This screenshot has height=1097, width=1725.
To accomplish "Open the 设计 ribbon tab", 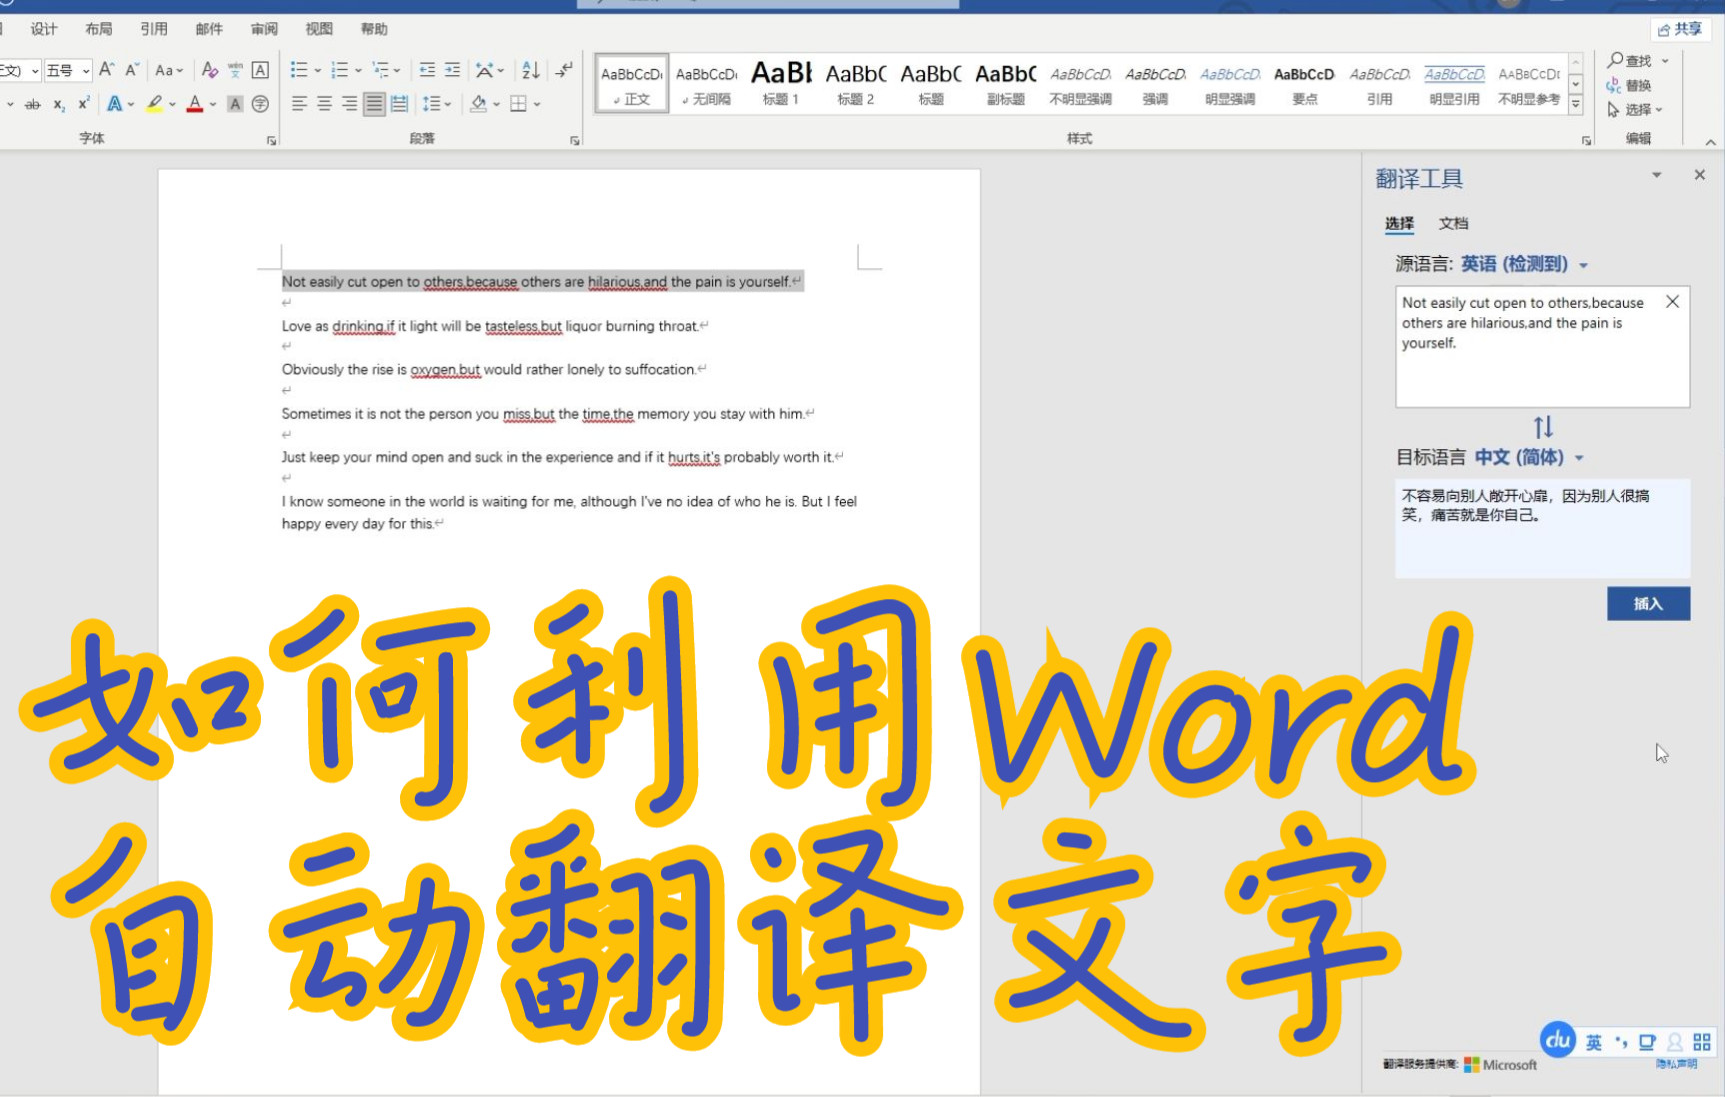I will [x=44, y=29].
